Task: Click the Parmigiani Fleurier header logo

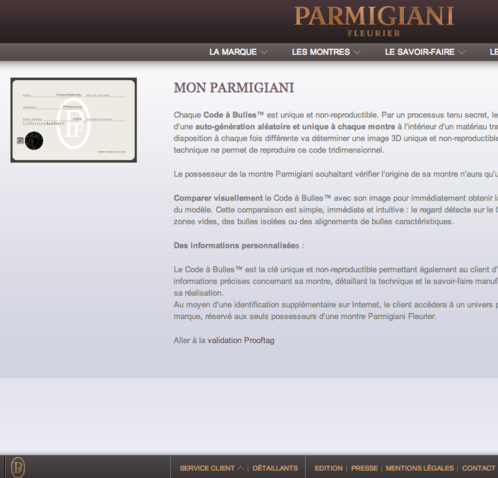Action: [x=374, y=21]
